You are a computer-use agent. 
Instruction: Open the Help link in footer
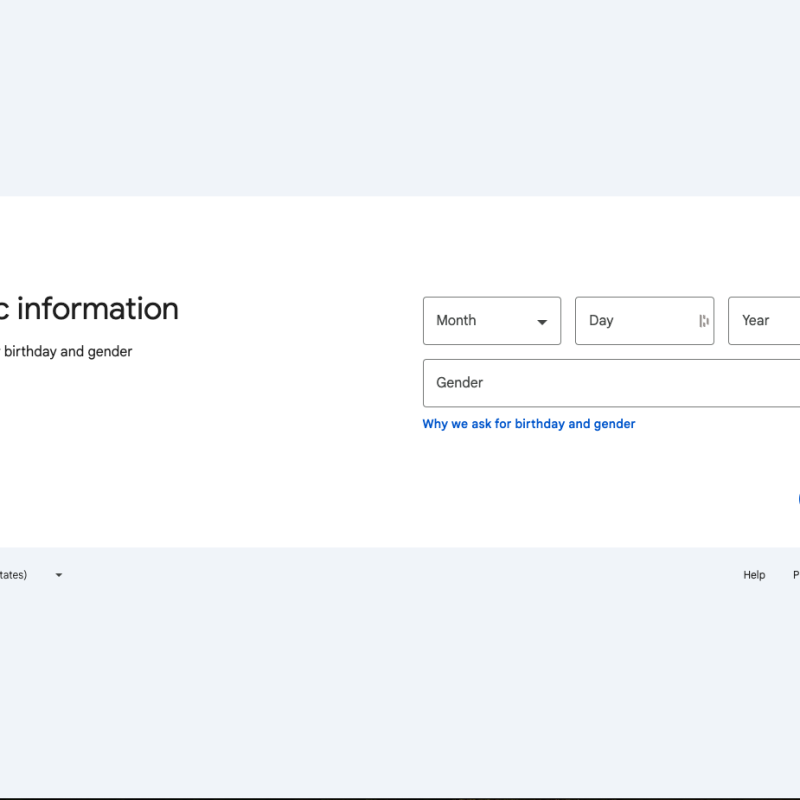tap(754, 575)
